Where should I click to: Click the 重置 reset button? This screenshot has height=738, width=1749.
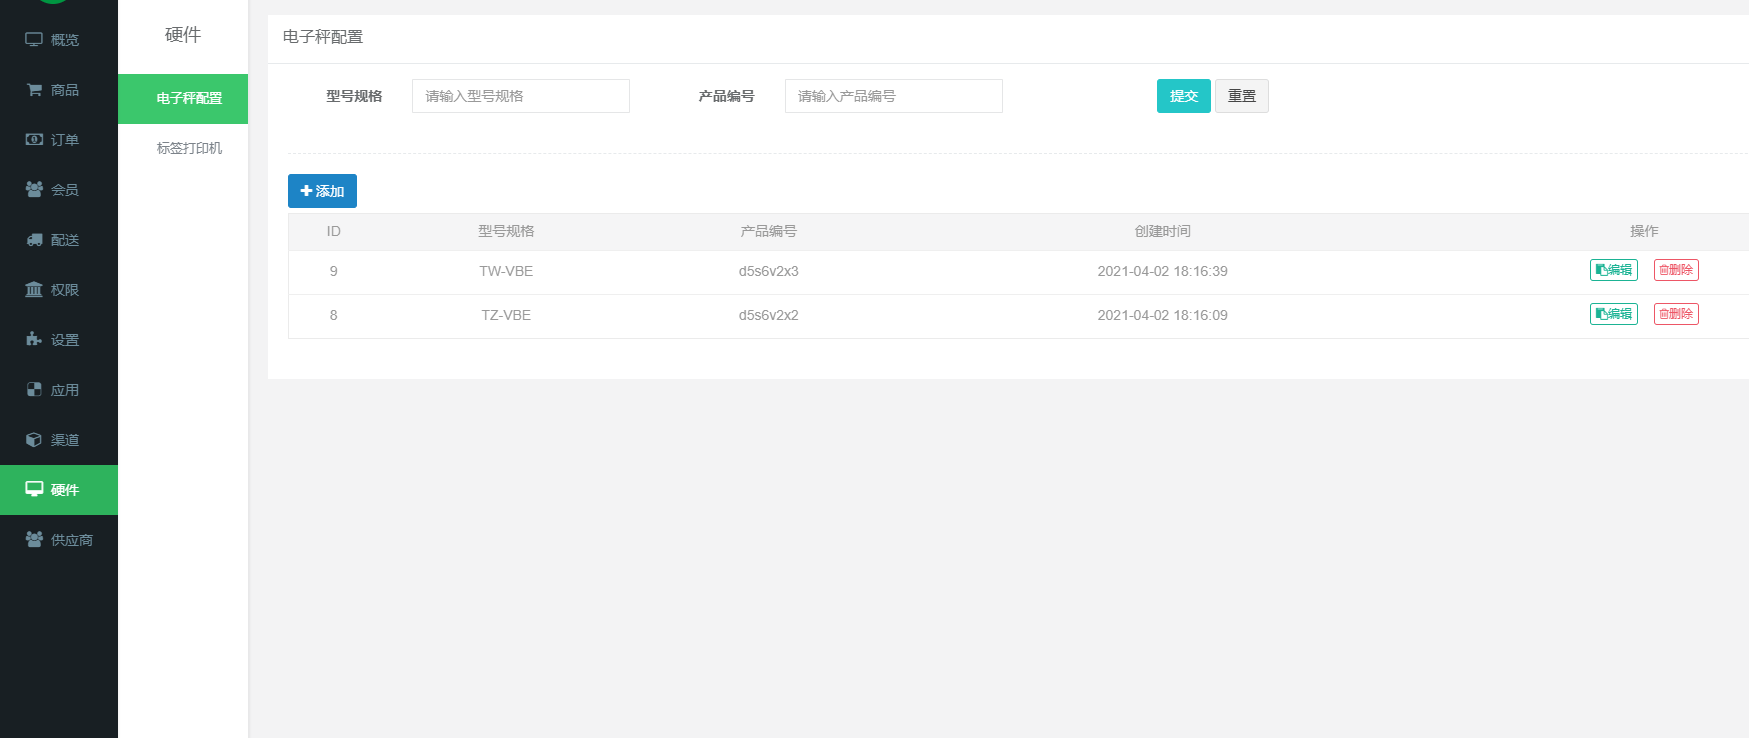1241,96
